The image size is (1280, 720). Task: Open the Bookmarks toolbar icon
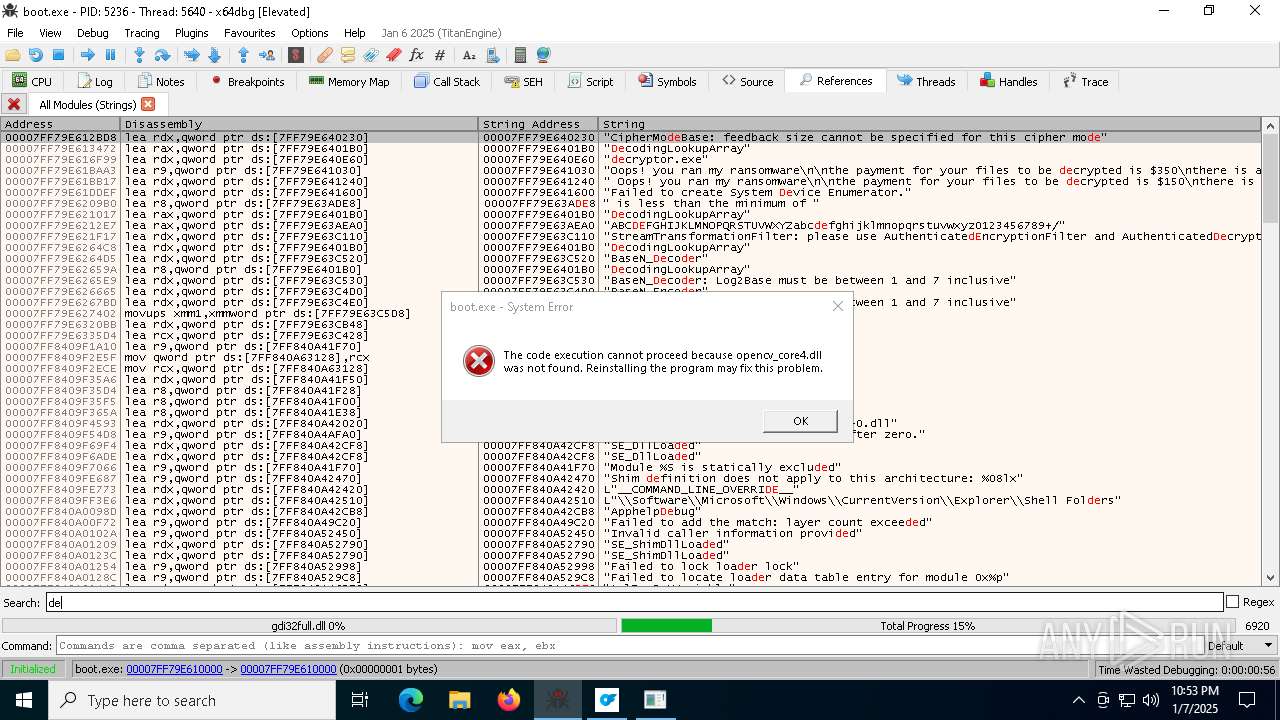[394, 55]
